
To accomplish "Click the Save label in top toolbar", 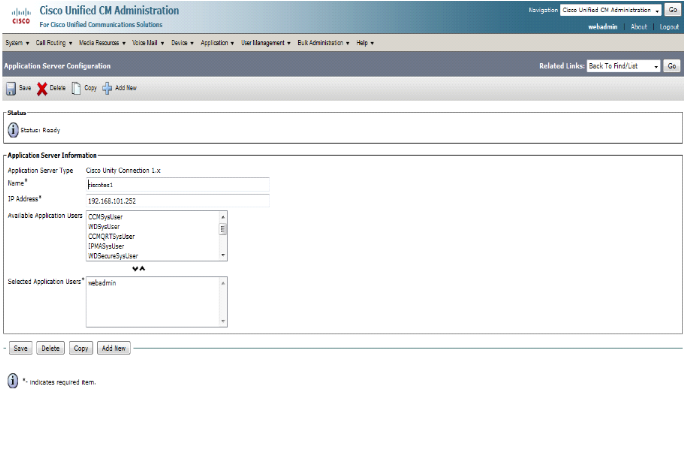I will pos(25,88).
